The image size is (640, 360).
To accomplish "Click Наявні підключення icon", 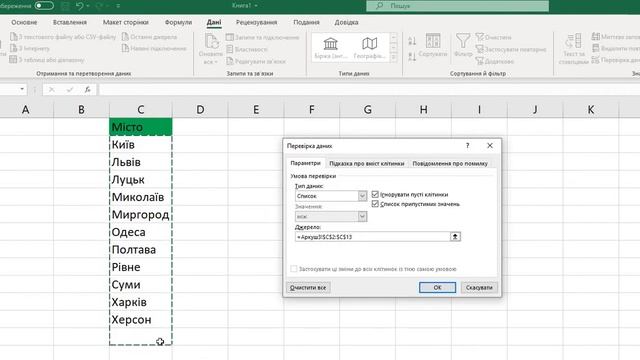I will [x=125, y=48].
